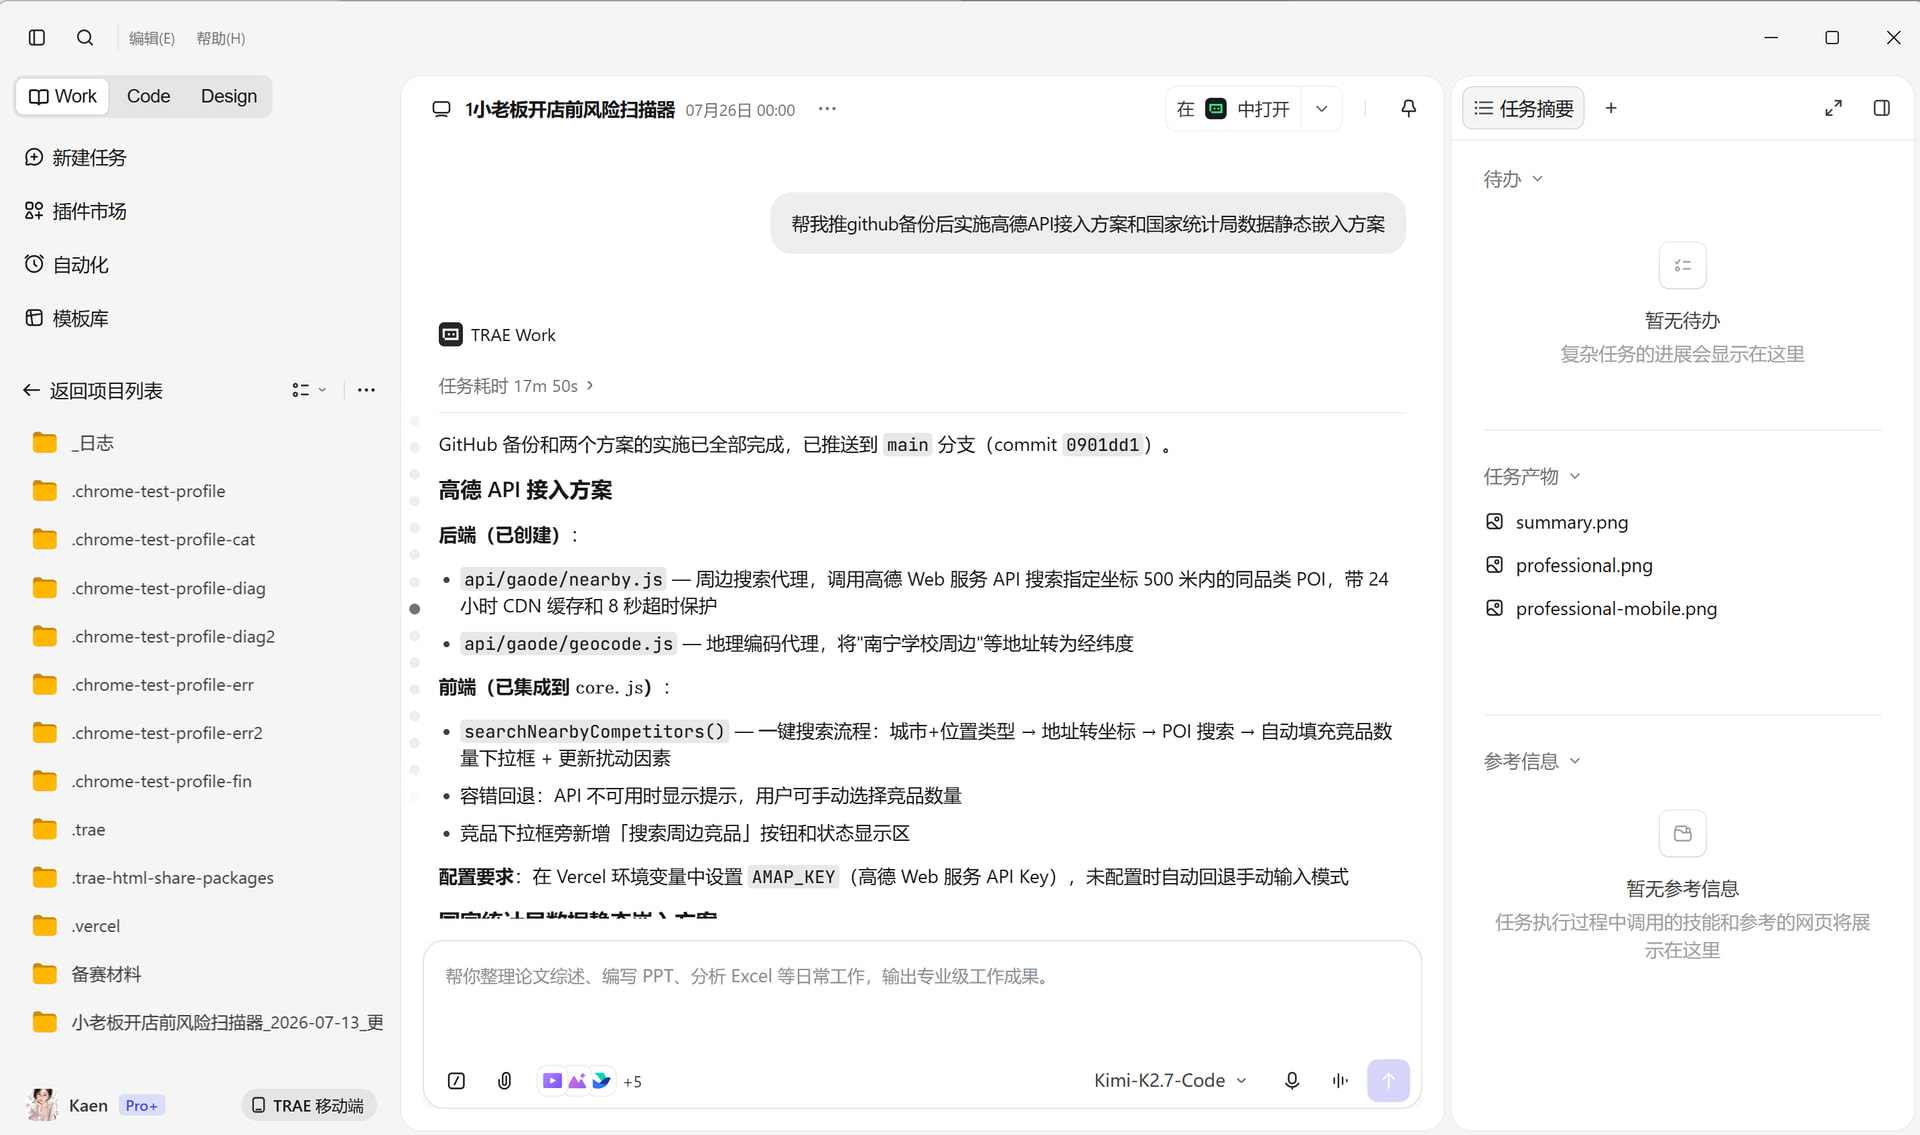
Task: Go back via 返回项目列表
Action: (x=93, y=391)
